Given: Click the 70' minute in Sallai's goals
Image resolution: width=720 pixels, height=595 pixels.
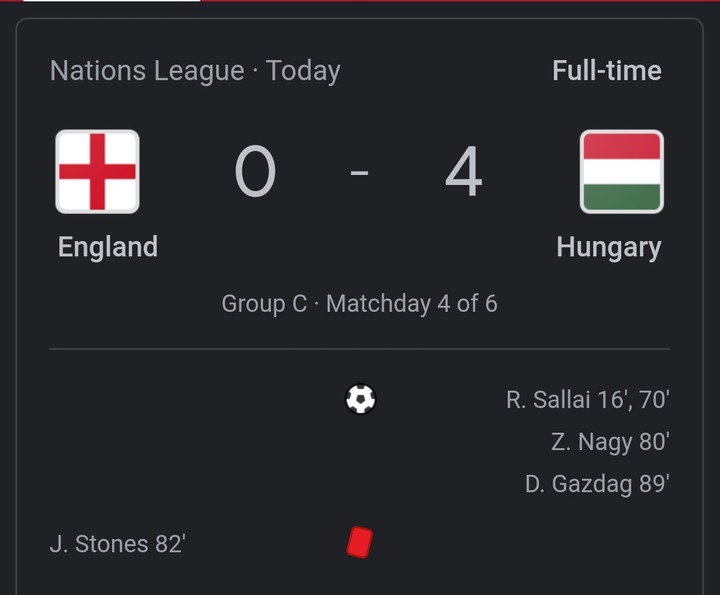Looking at the screenshot, I should click(654, 399).
